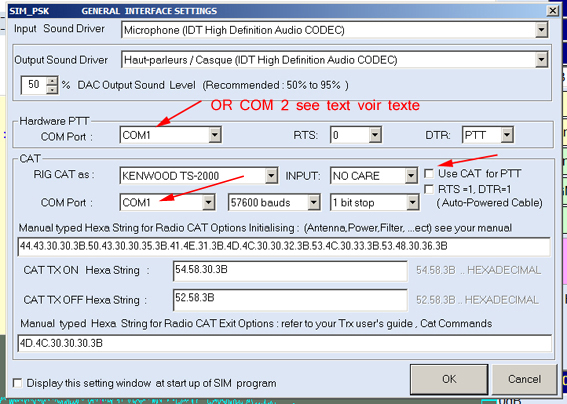The image size is (567, 404).
Task: Enable the Use CAT for PTT checkbox
Action: [429, 174]
